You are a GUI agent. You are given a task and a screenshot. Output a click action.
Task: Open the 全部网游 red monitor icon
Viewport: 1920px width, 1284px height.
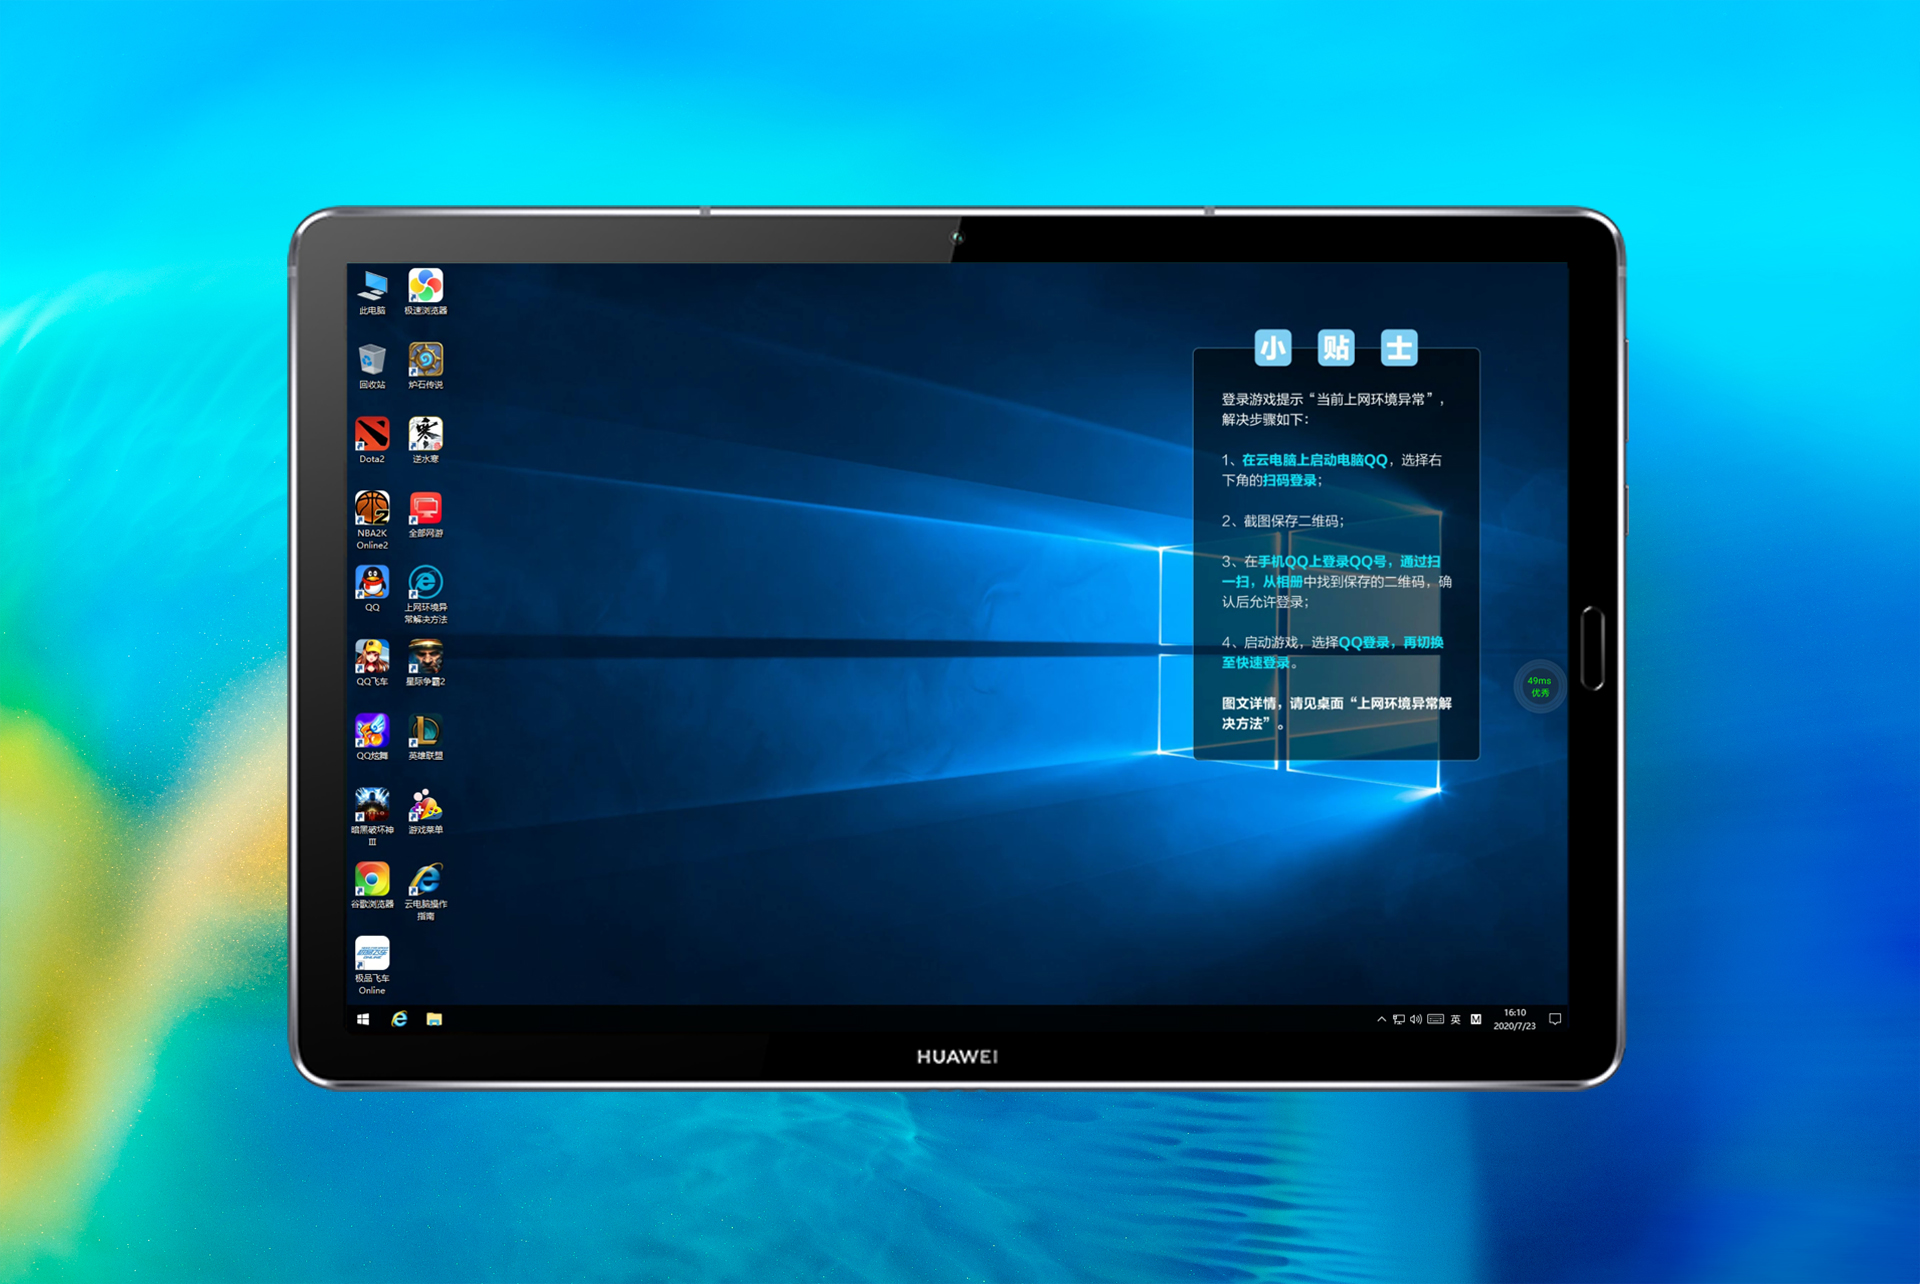click(426, 514)
